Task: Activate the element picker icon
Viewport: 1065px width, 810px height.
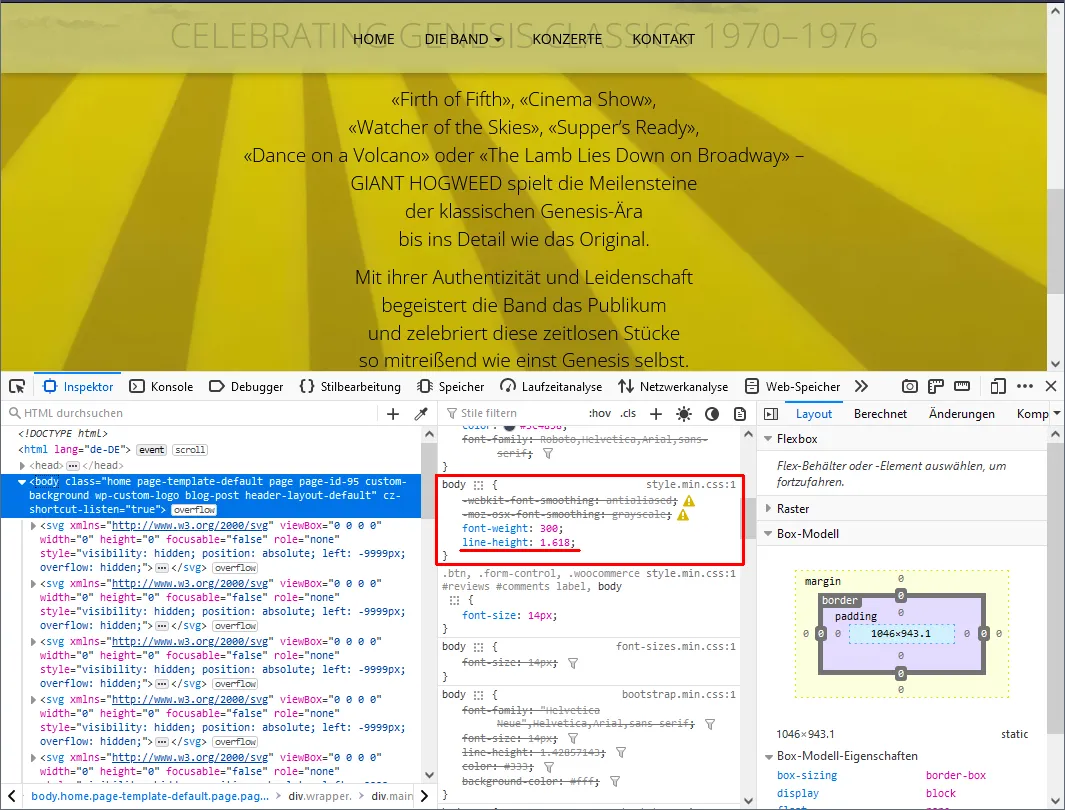Action: pos(17,386)
